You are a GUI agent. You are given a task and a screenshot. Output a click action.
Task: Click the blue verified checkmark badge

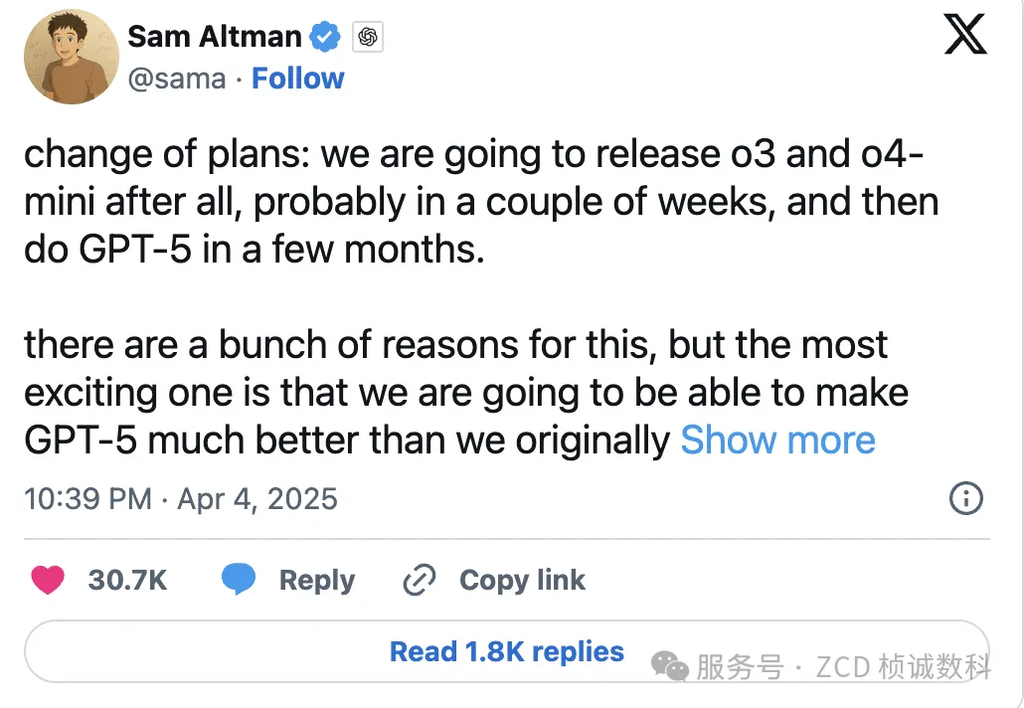click(x=325, y=37)
